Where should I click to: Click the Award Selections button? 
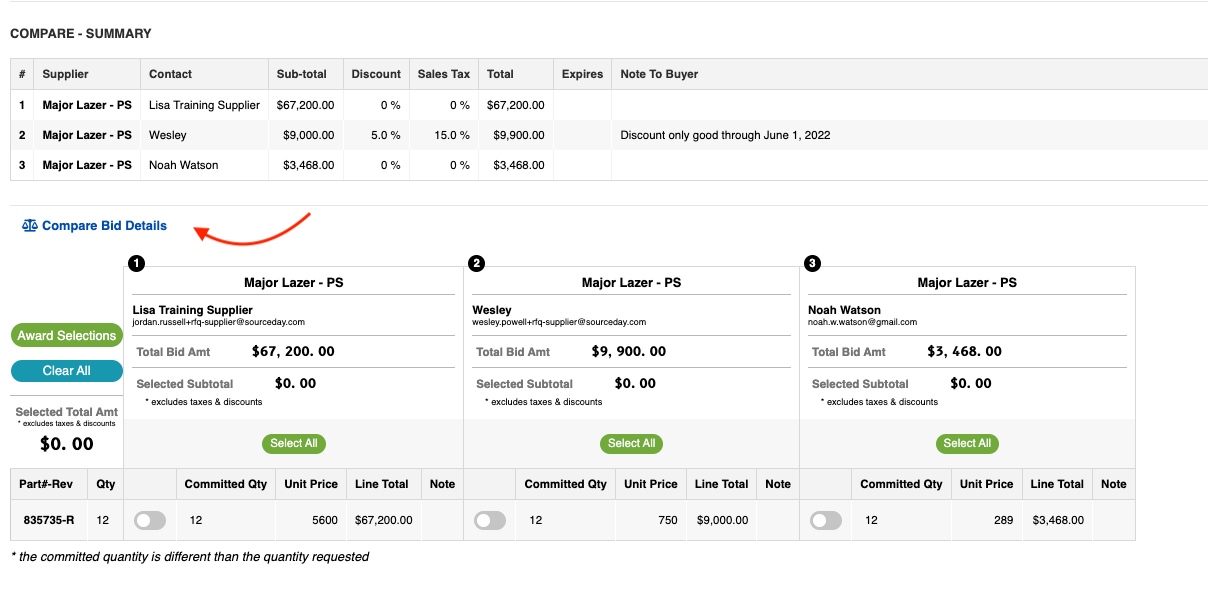[x=67, y=336]
